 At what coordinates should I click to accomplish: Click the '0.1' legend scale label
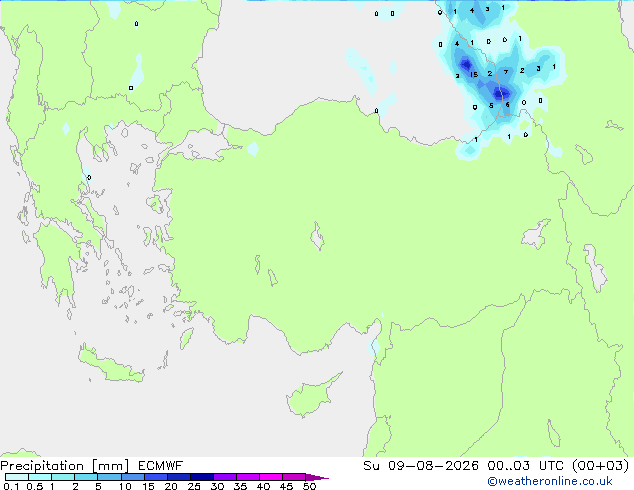point(11,486)
